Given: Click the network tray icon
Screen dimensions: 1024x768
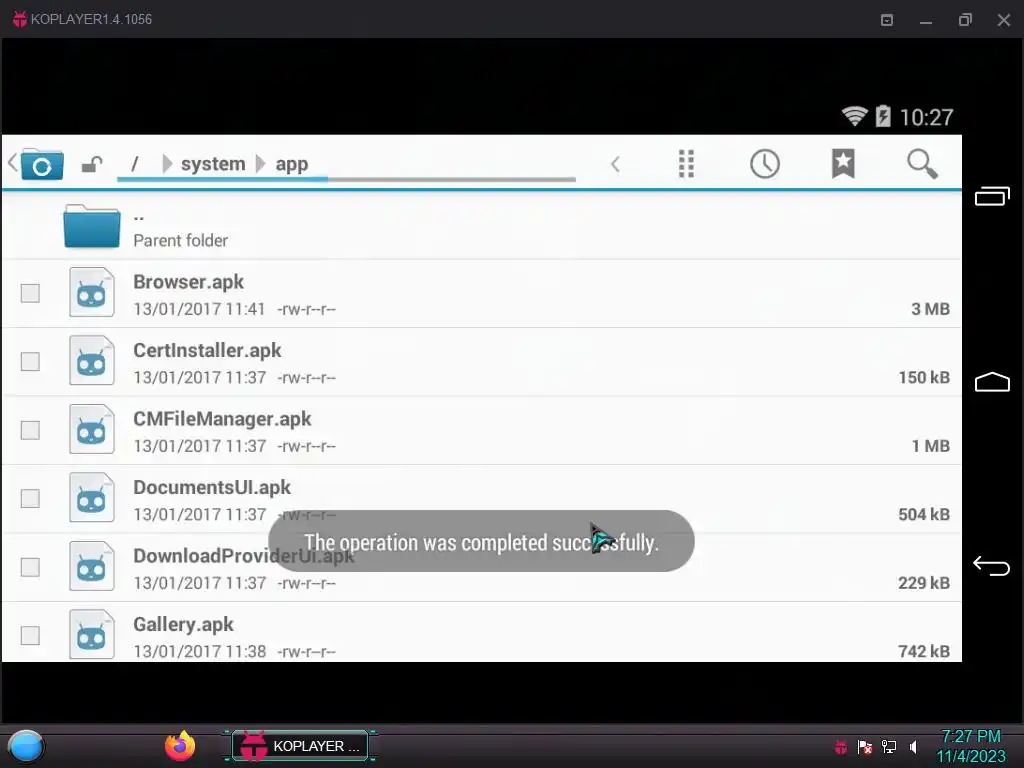Looking at the screenshot, I should pyautogui.click(x=889, y=746).
